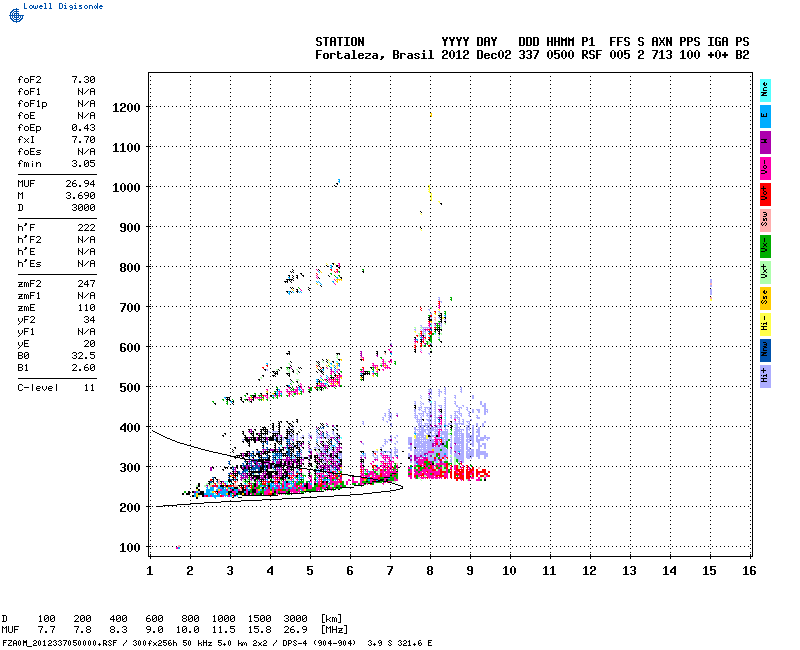The image size is (800, 650).
Task: Select the Vo- magenta legend swatch
Action: (765, 168)
